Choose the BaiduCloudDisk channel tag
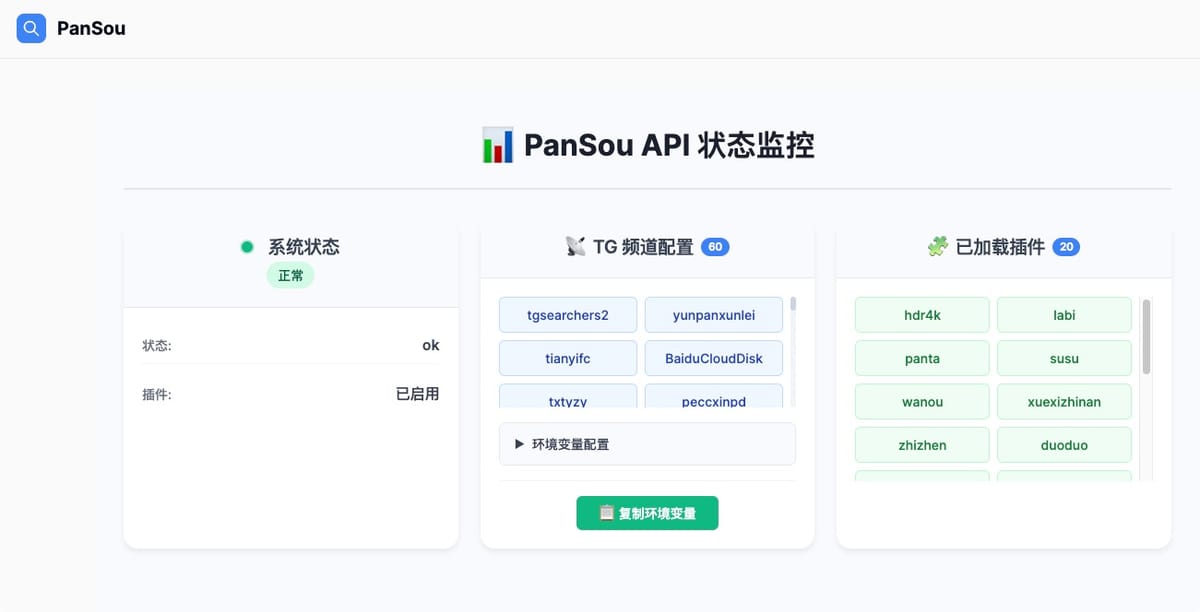 point(713,358)
